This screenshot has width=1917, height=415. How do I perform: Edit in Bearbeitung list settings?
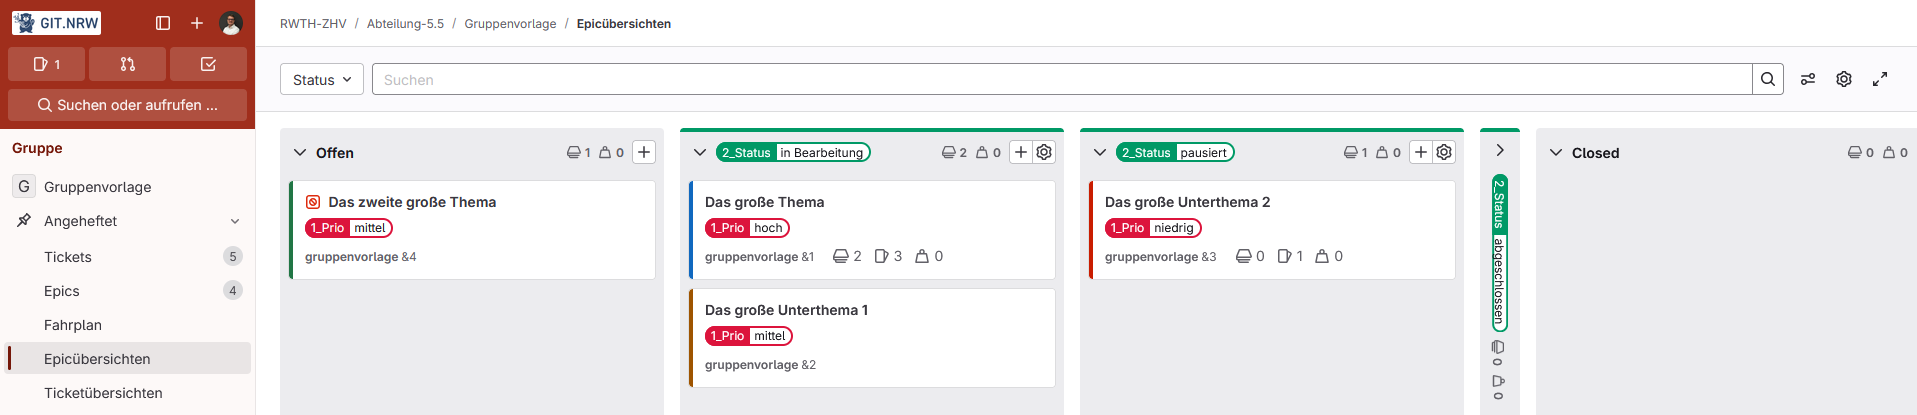[x=1044, y=152]
